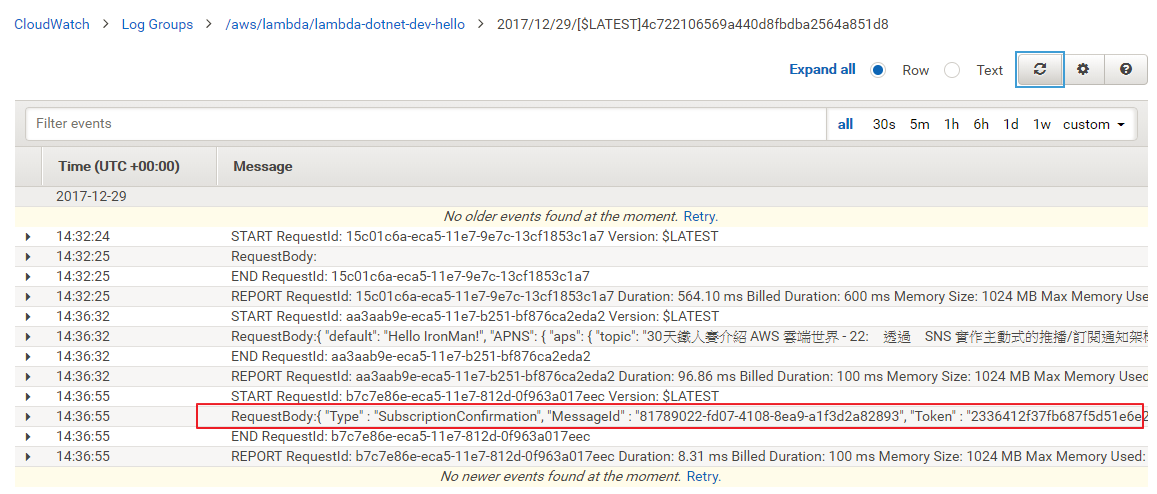Expand the 14:36:55 REPORT log row
The height and width of the screenshot is (494, 1157).
(x=28, y=457)
